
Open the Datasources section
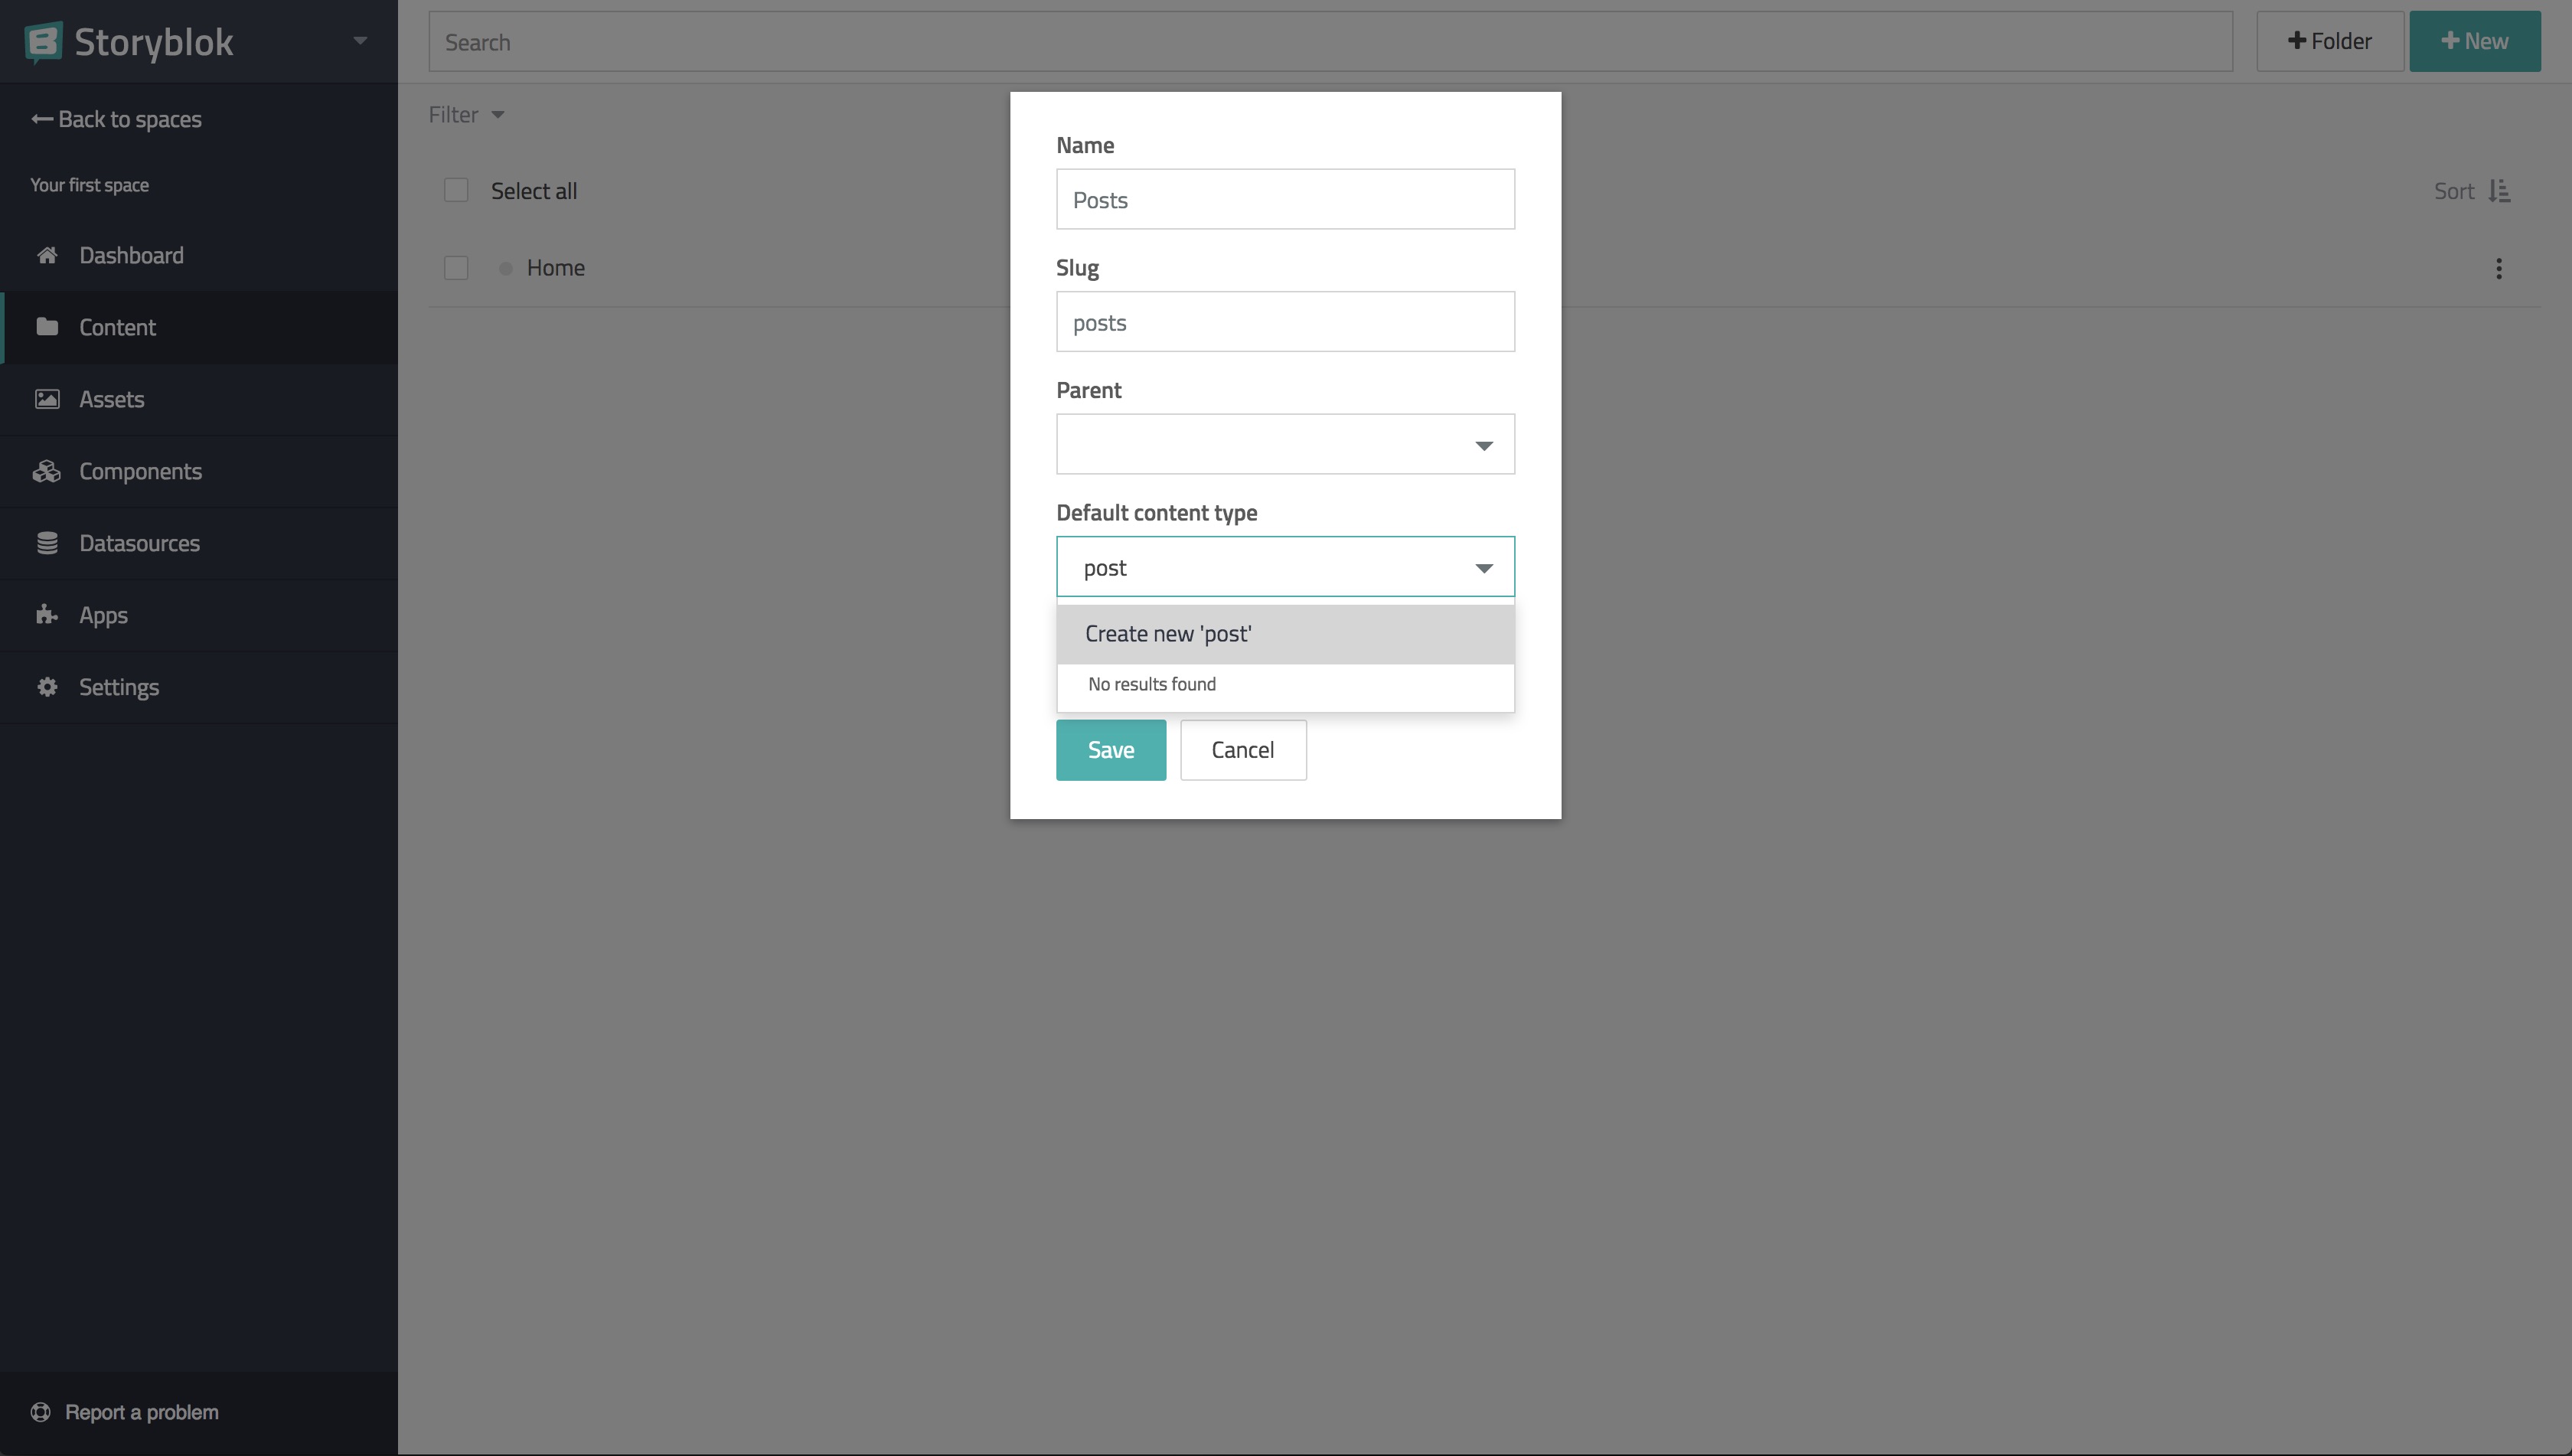(x=139, y=543)
